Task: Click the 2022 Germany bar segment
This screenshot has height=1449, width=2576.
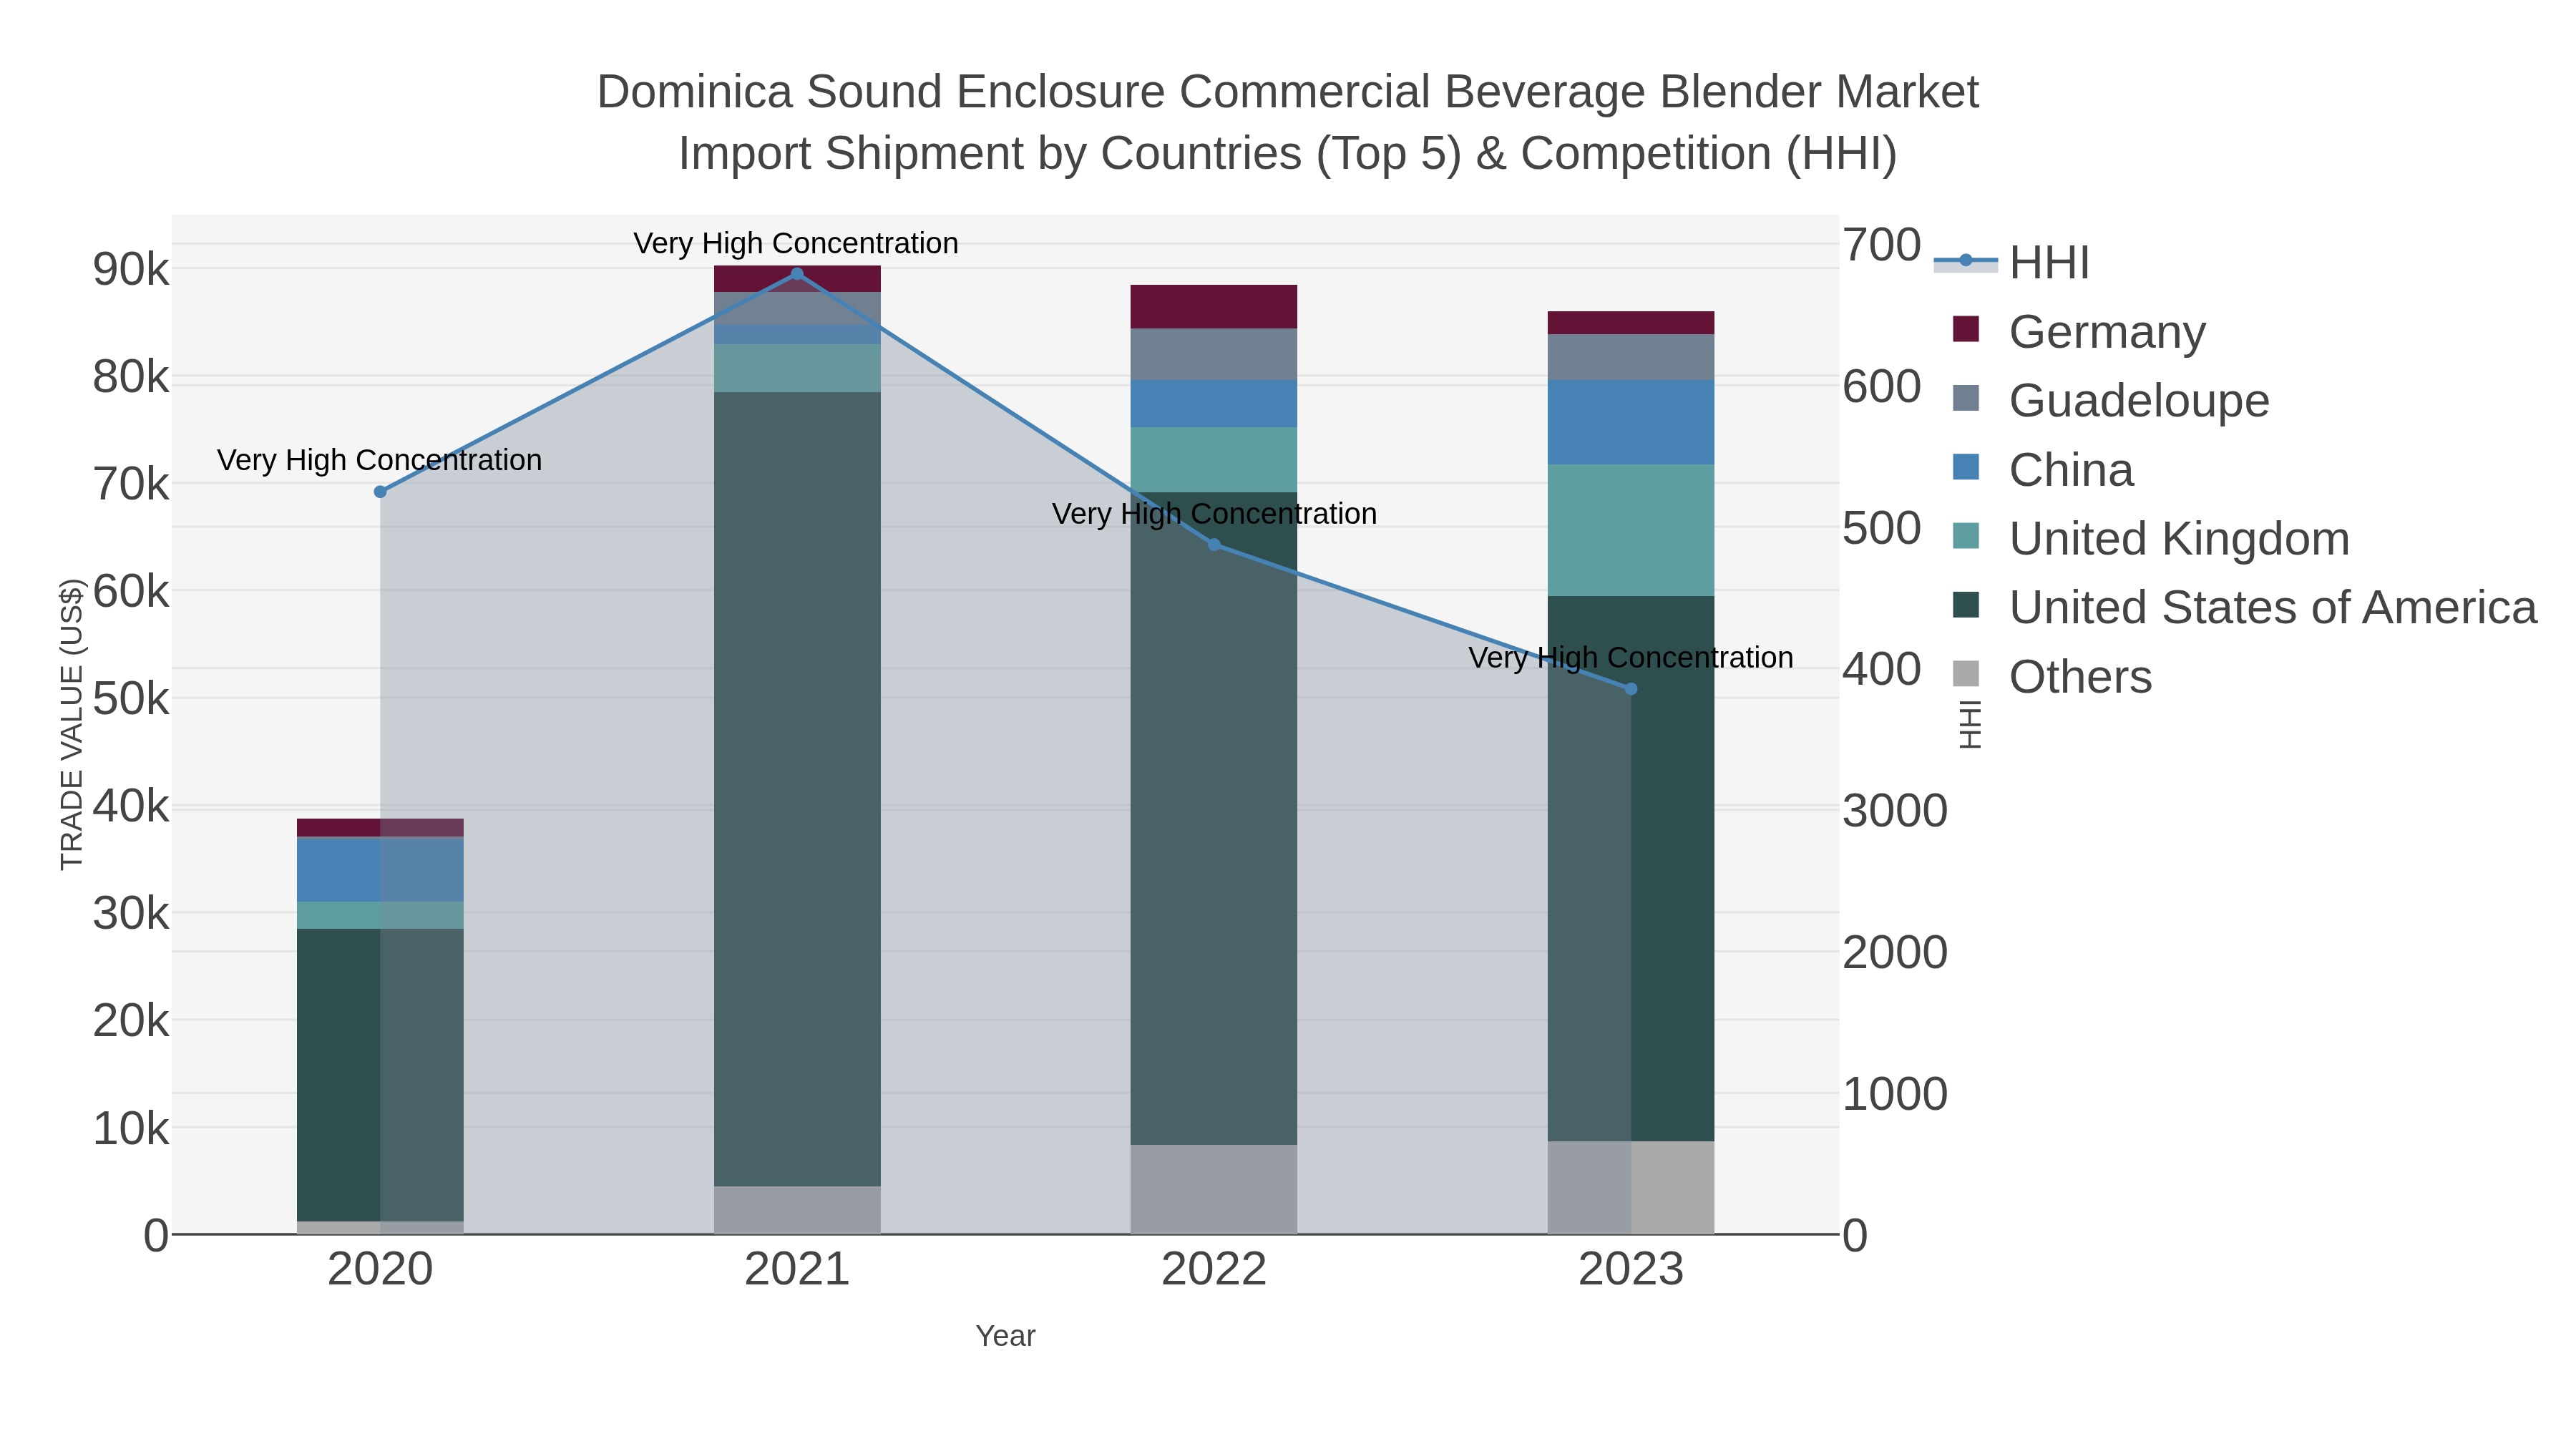Action: tap(1214, 307)
